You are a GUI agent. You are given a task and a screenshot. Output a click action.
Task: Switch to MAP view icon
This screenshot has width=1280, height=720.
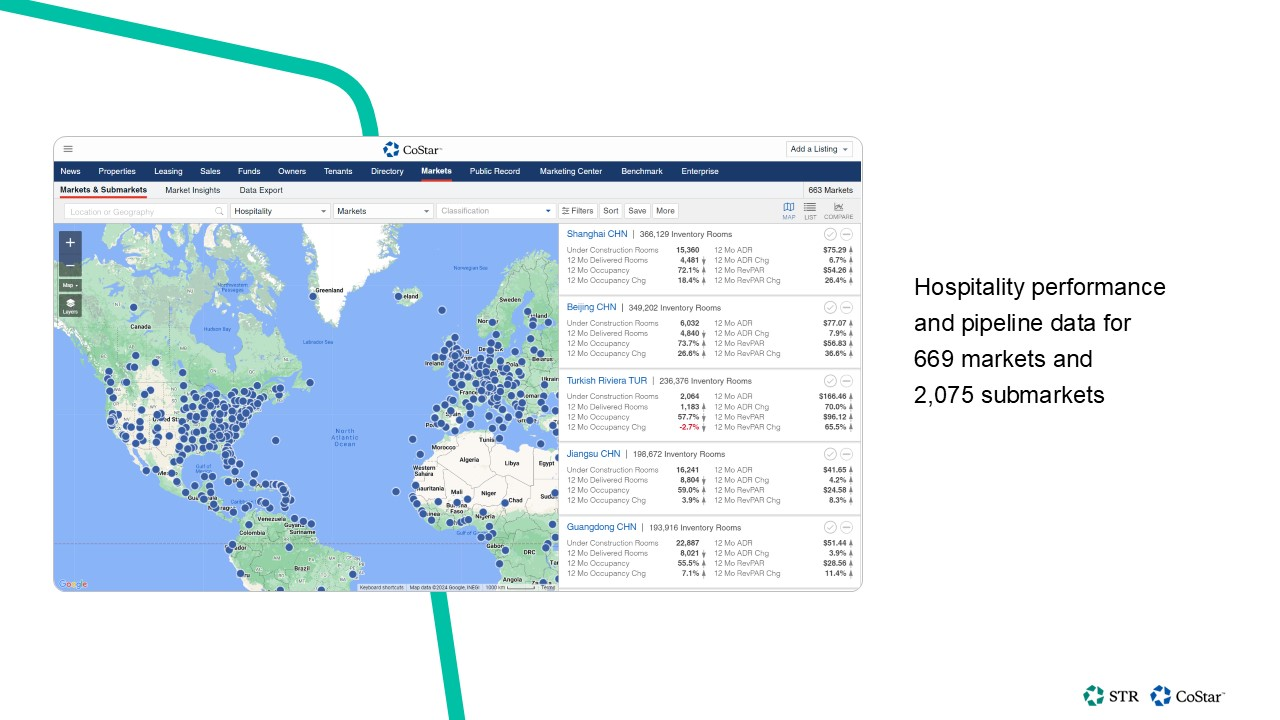pyautogui.click(x=789, y=210)
